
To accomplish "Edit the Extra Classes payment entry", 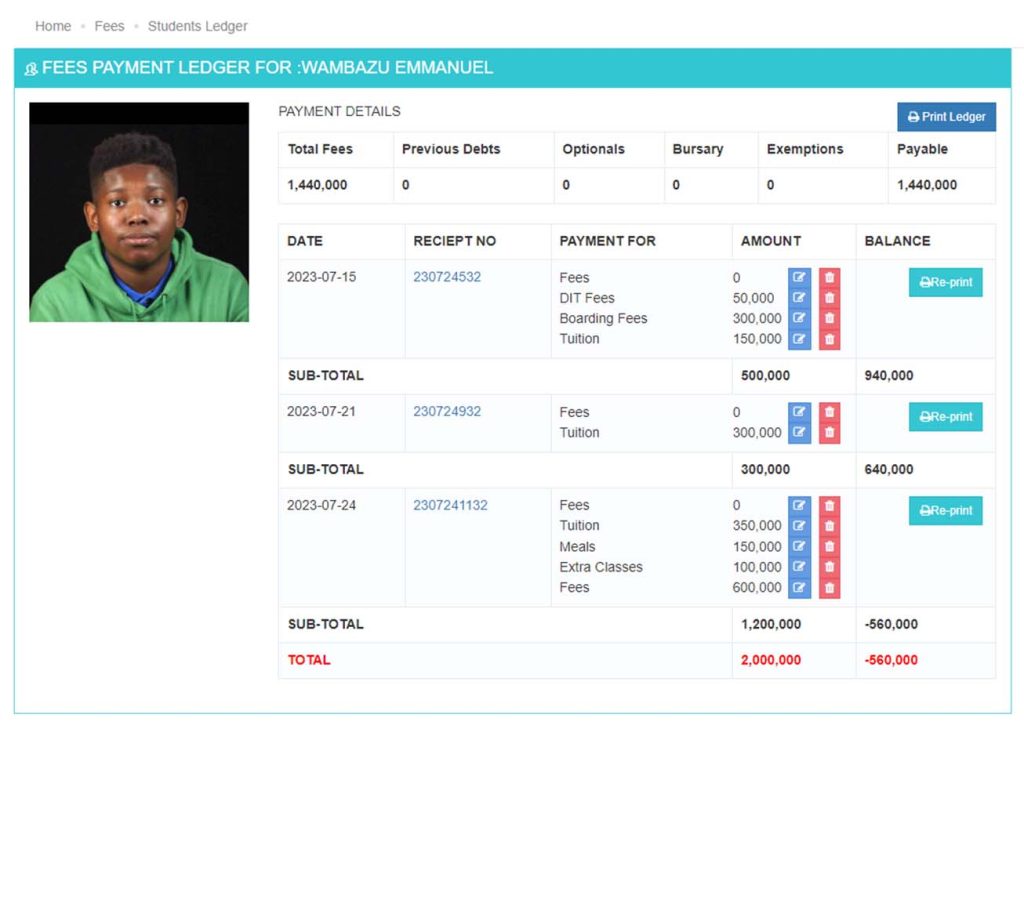I will point(798,566).
